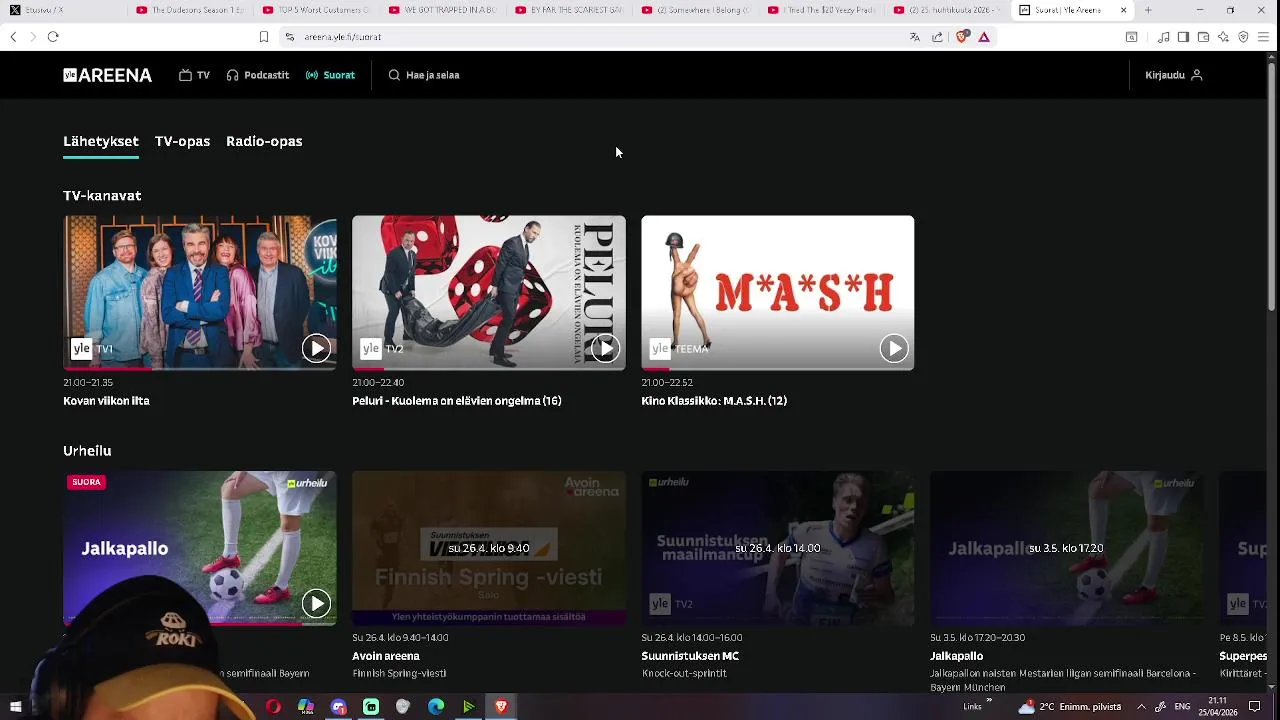The height and width of the screenshot is (720, 1280).
Task: Play live Jalkapallo broadcast
Action: tap(316, 603)
